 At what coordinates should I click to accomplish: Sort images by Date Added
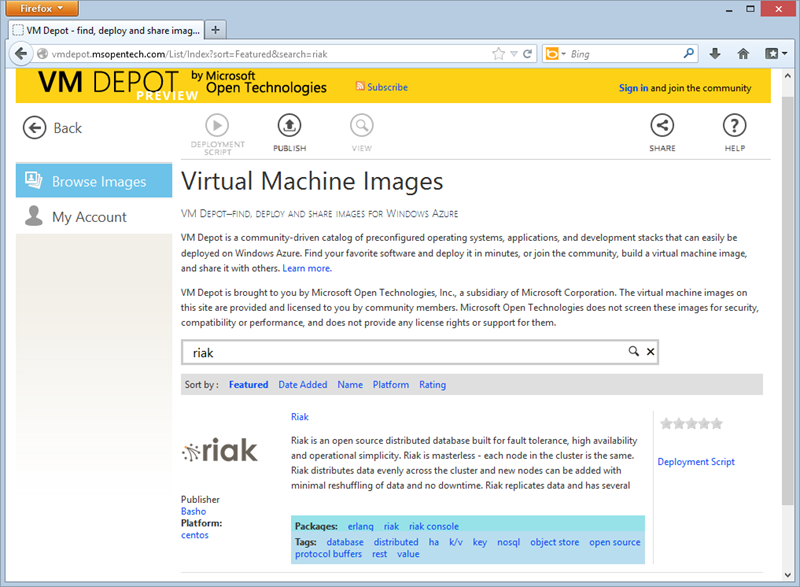303,385
